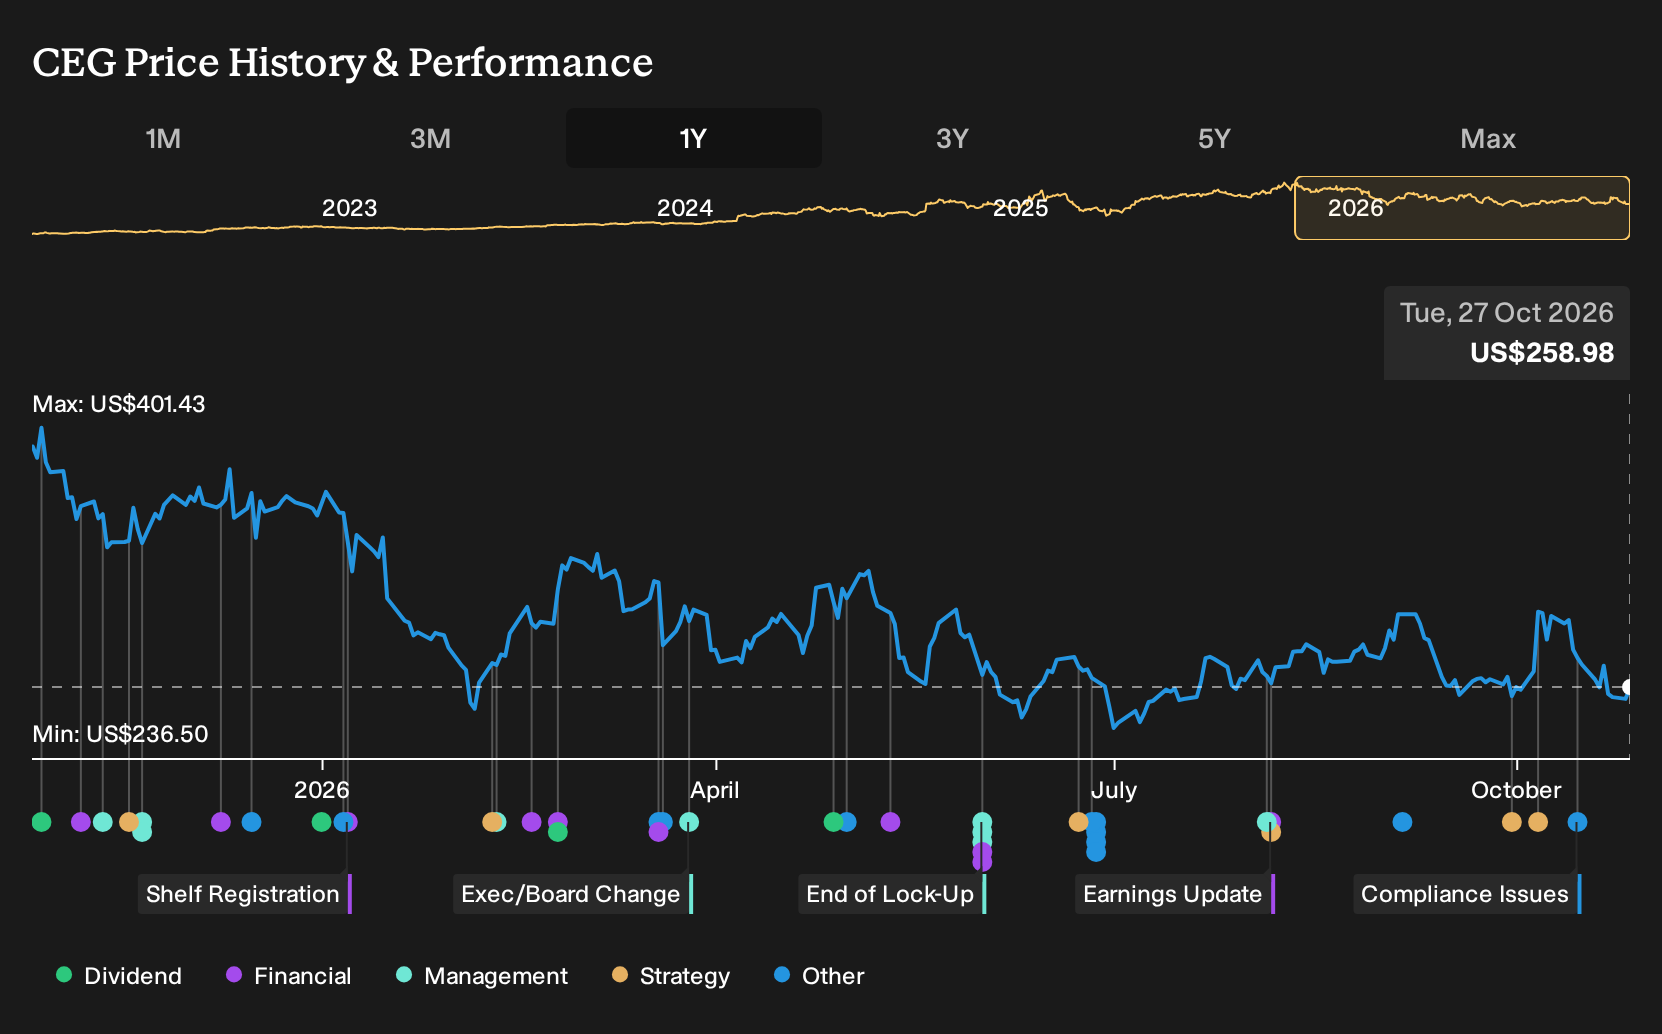Click the highlighted 2026 range selector box
The image size is (1662, 1034).
point(1462,208)
